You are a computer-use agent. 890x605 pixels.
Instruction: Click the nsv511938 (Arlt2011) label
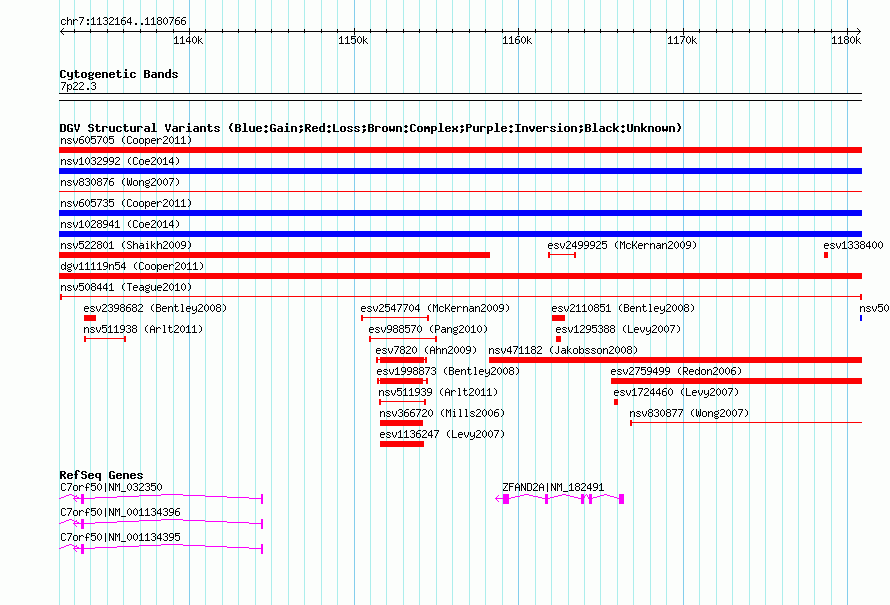click(x=143, y=329)
